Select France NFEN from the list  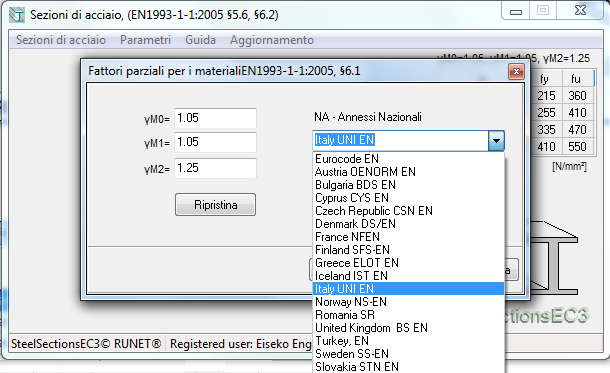pos(408,236)
